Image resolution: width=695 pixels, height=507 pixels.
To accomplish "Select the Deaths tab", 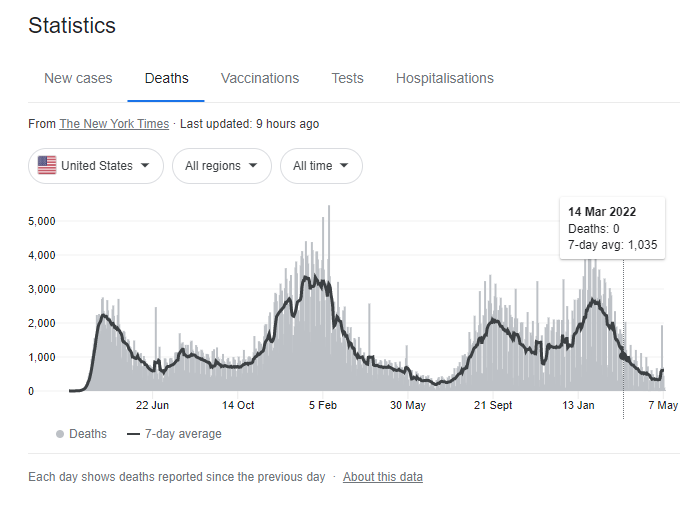I will (x=167, y=78).
